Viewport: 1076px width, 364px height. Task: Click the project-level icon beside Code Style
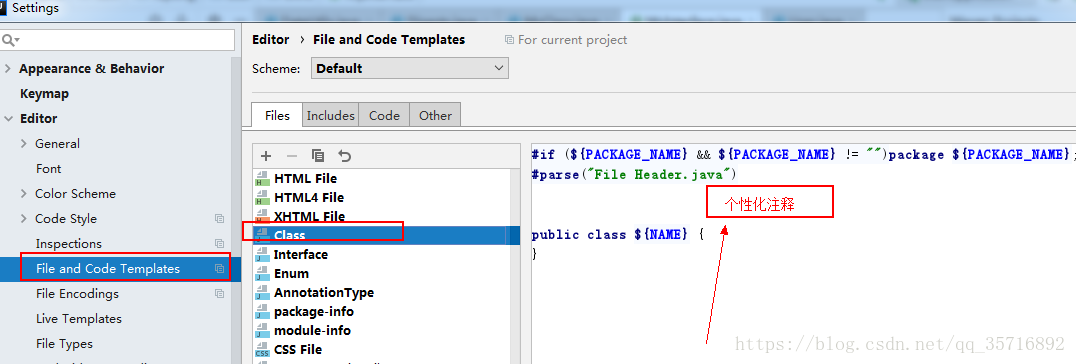click(220, 219)
